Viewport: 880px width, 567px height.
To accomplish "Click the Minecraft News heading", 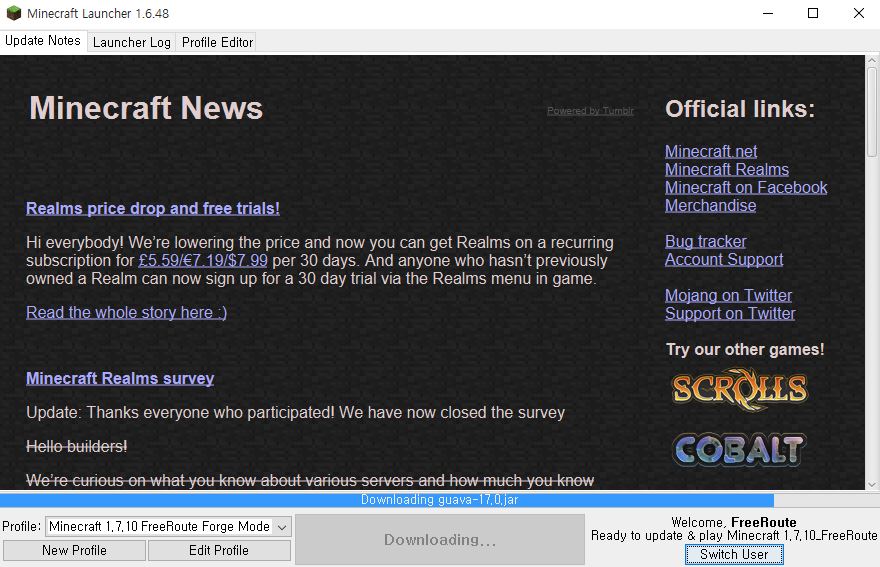I will (x=146, y=108).
